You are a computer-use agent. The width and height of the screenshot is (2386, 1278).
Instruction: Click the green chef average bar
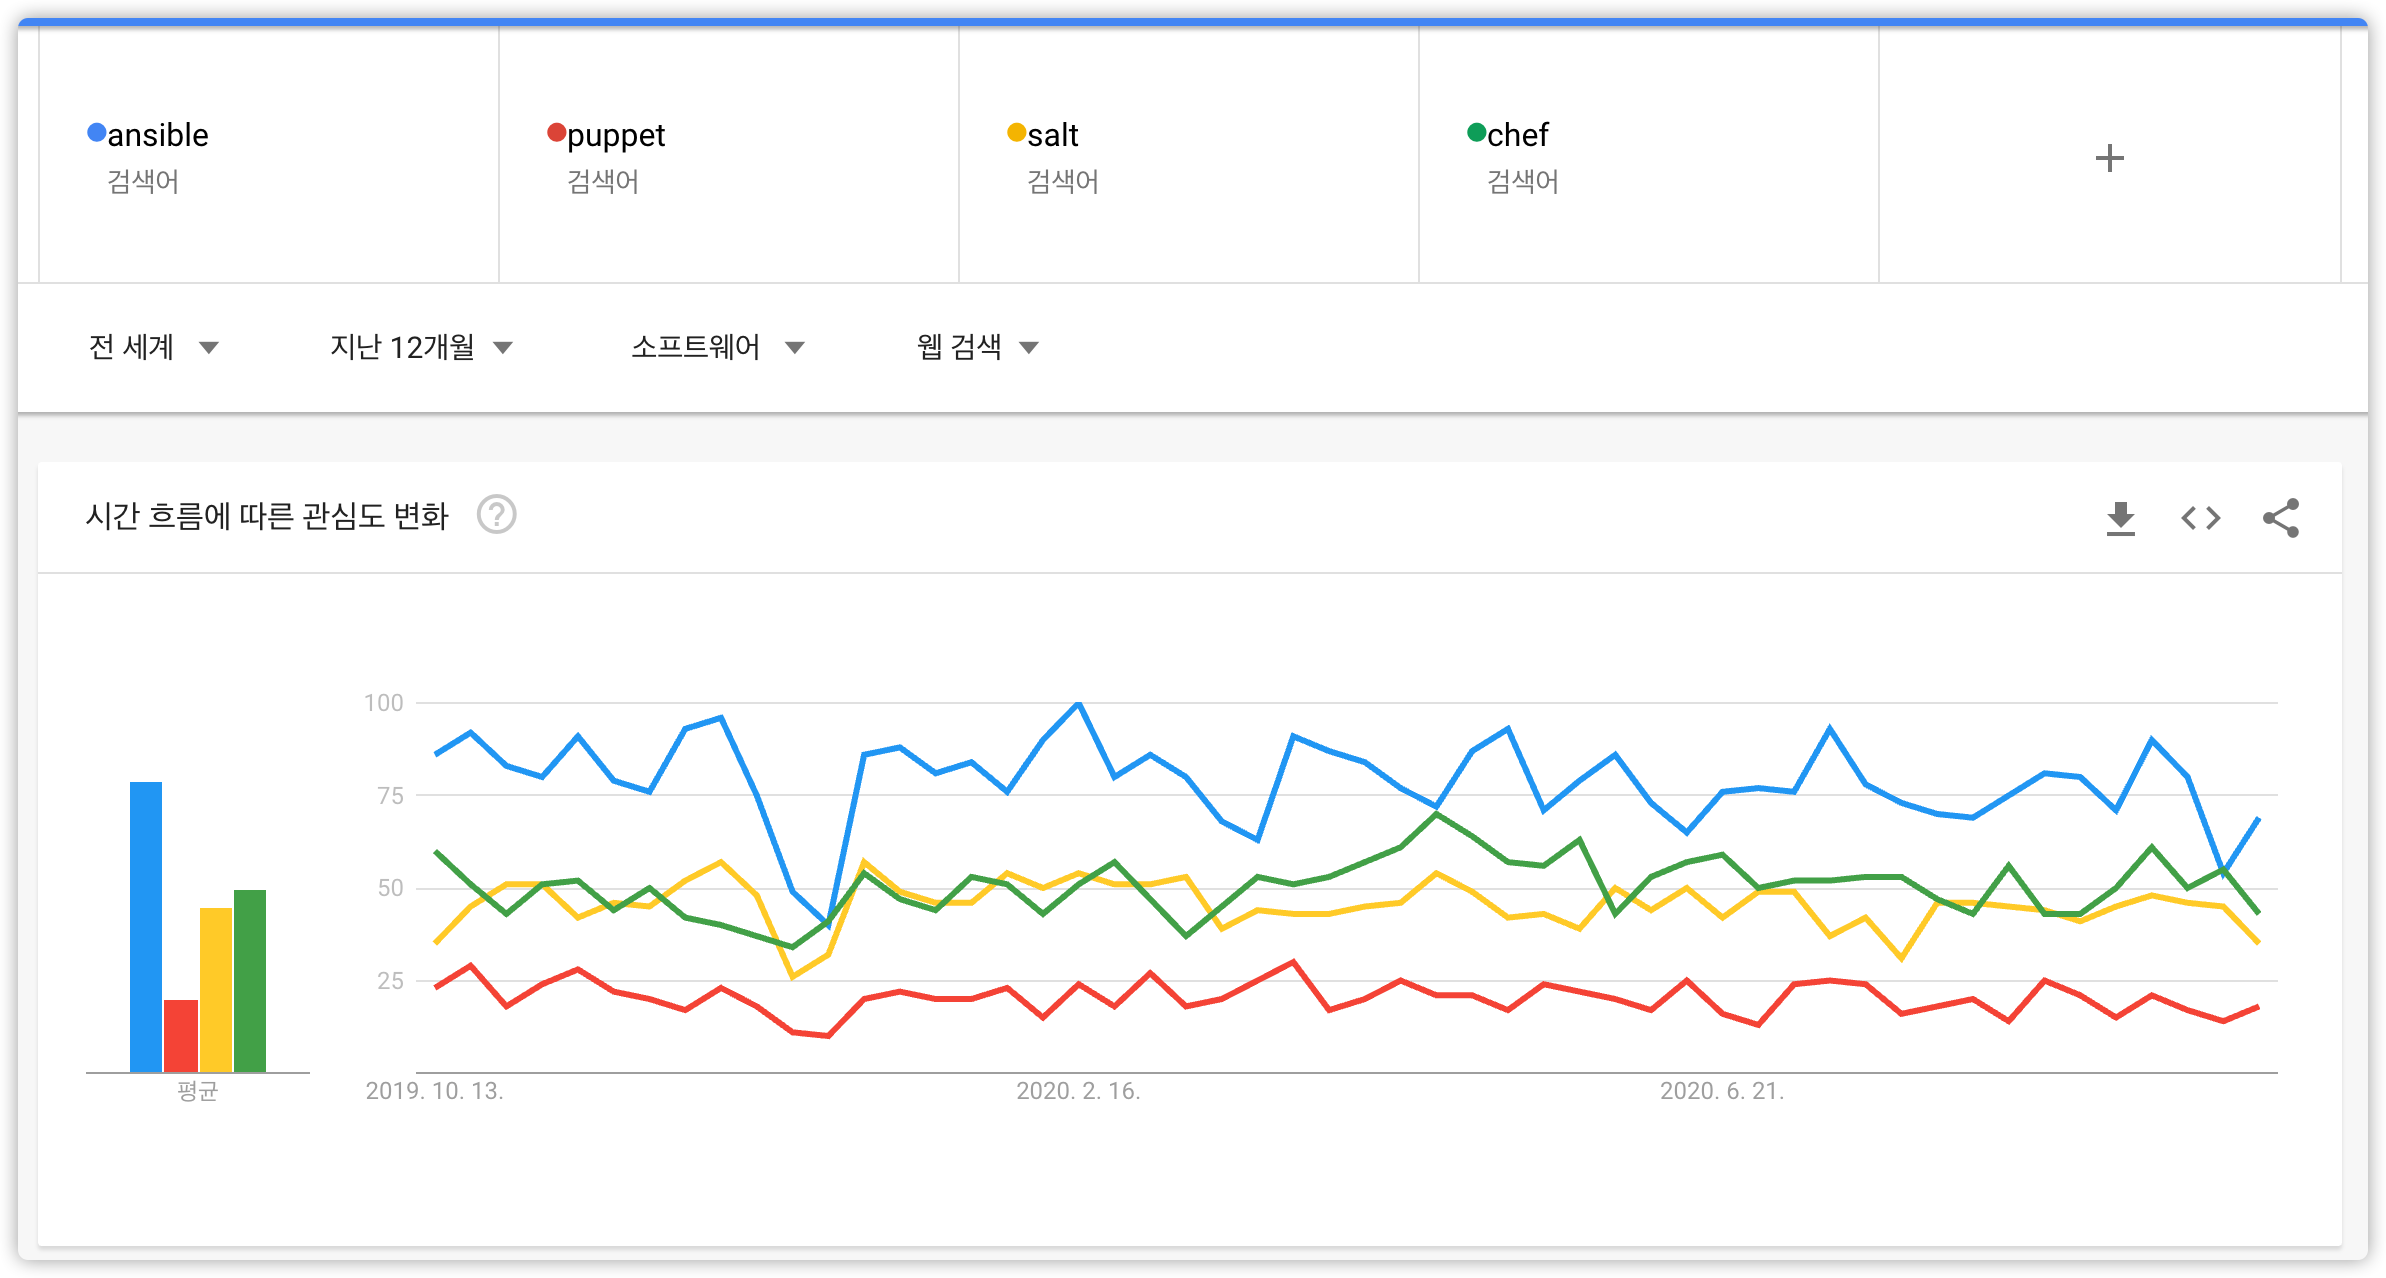click(250, 981)
